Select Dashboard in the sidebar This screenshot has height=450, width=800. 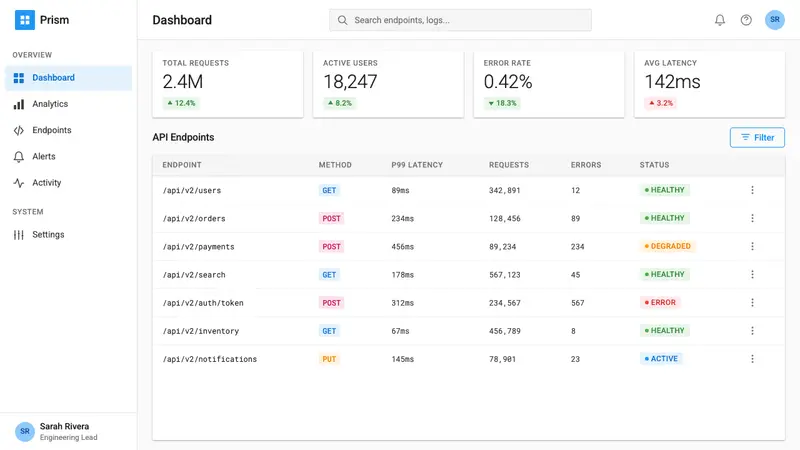(x=68, y=78)
